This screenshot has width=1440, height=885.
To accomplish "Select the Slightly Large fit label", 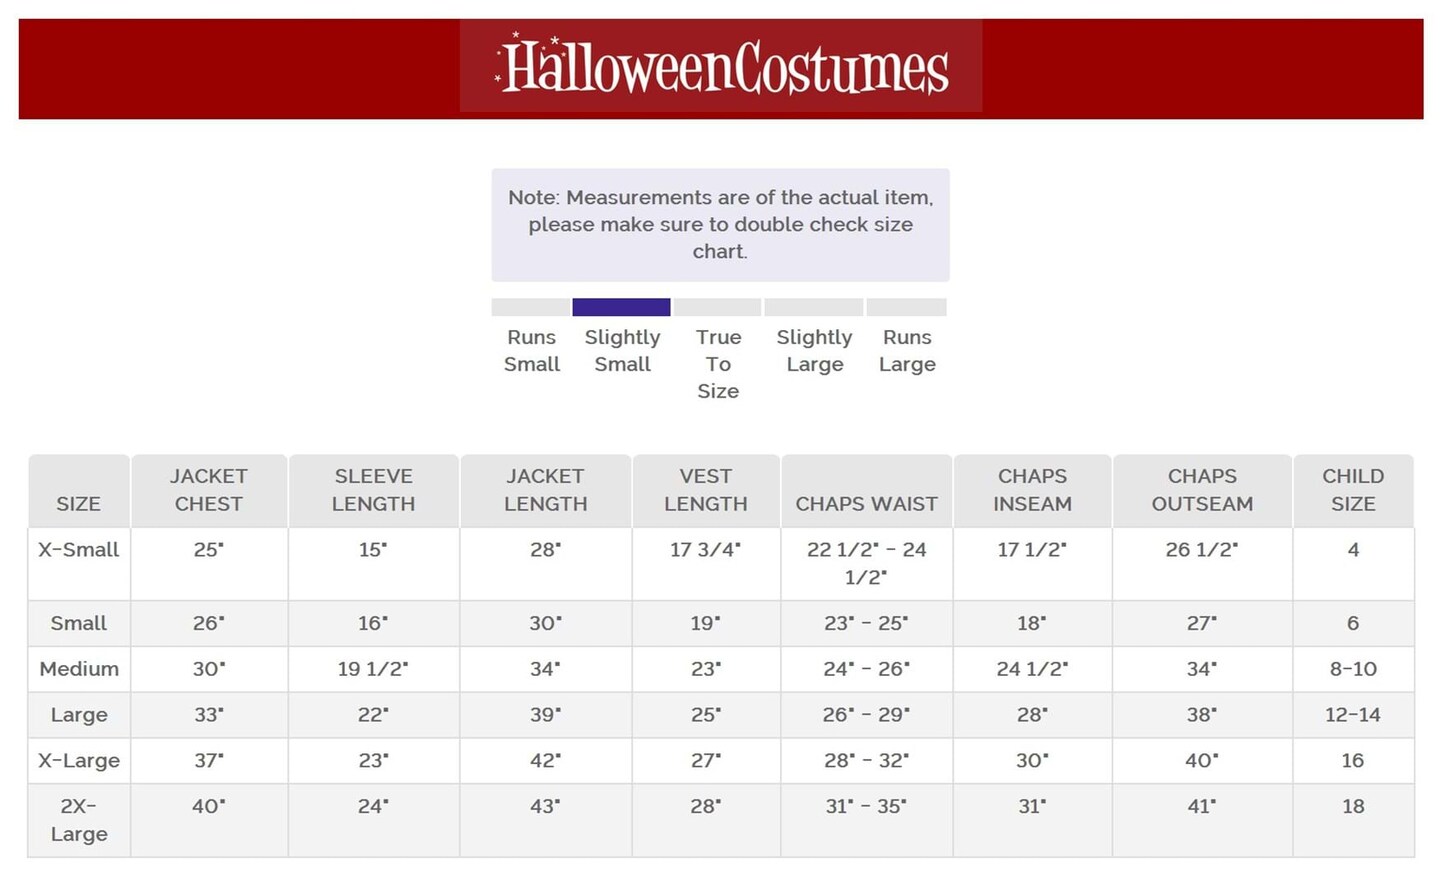I will tap(814, 351).
